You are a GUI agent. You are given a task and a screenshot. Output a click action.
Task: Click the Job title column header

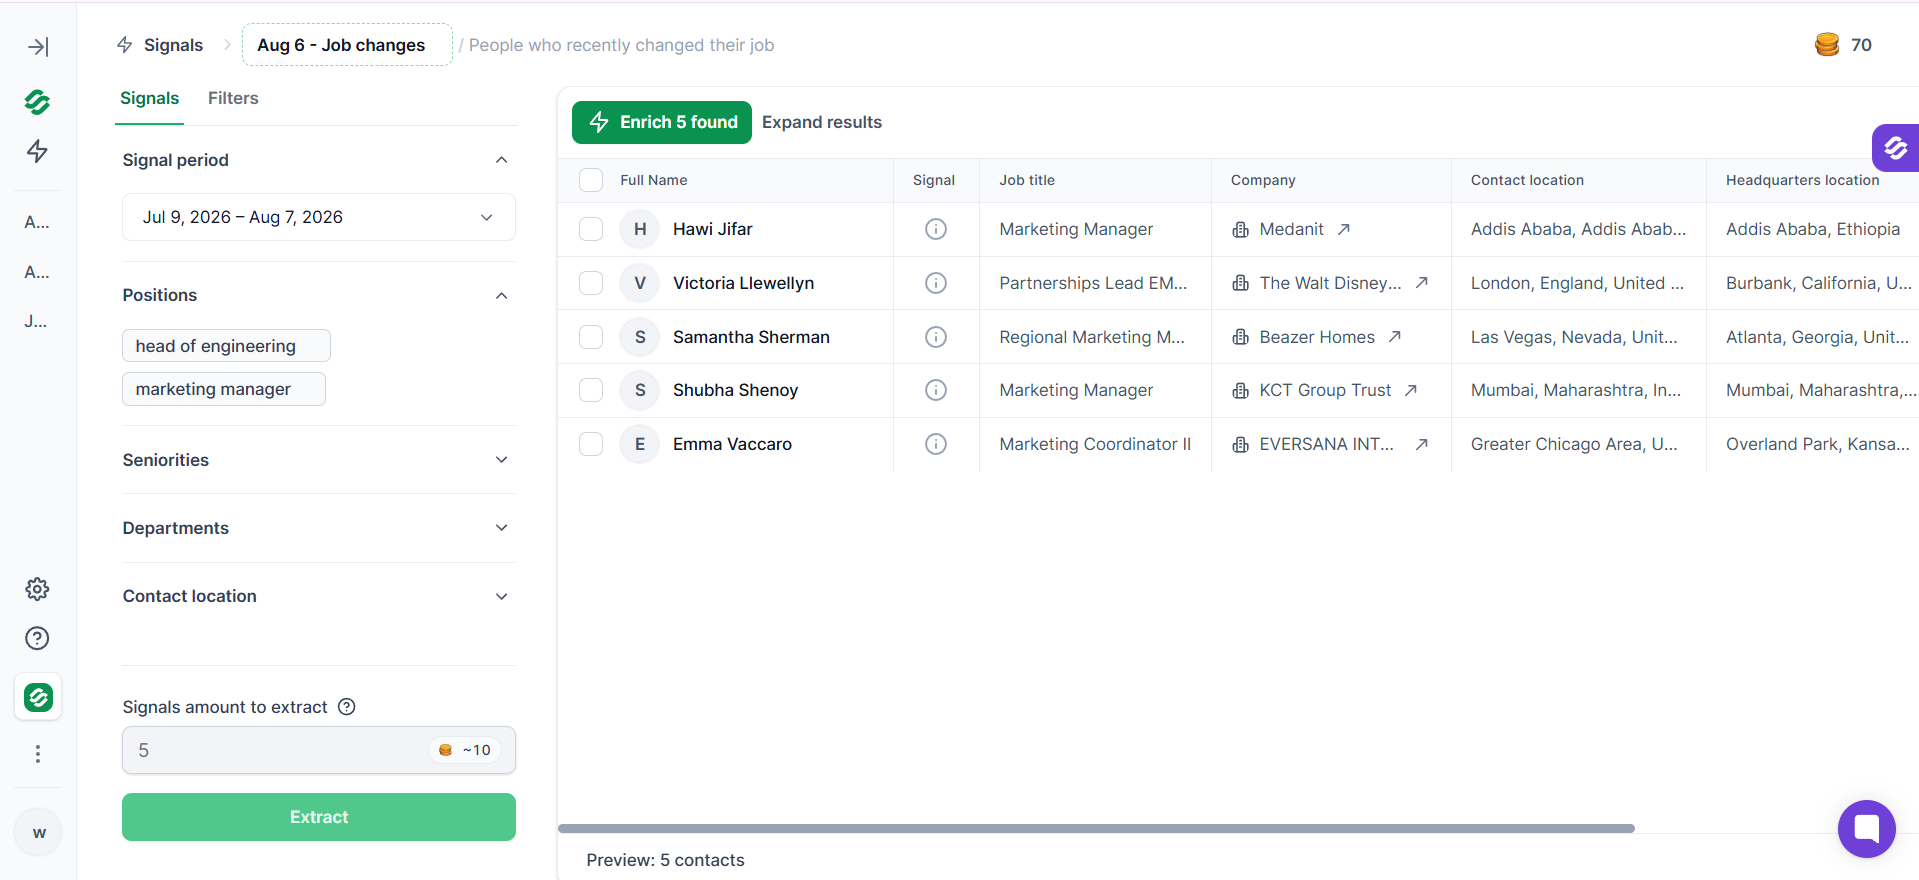tap(1027, 180)
